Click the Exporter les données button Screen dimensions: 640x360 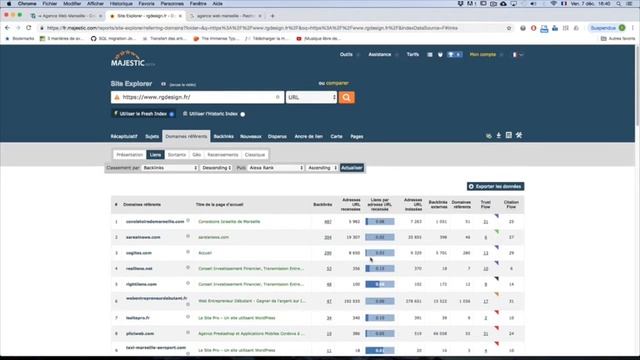click(496, 186)
